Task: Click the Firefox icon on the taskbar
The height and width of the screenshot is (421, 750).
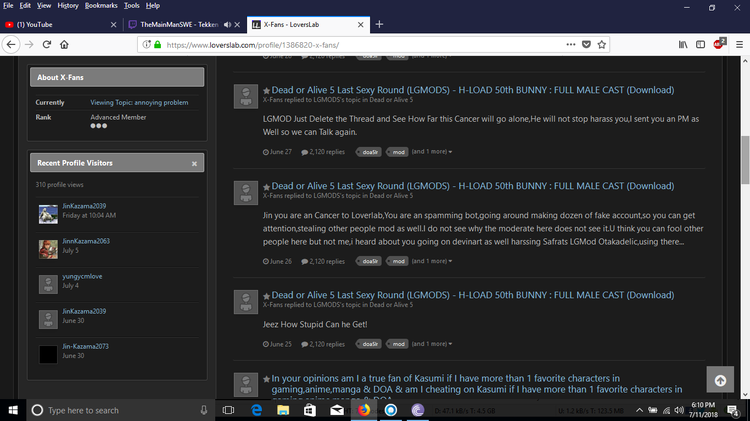Action: 364,410
